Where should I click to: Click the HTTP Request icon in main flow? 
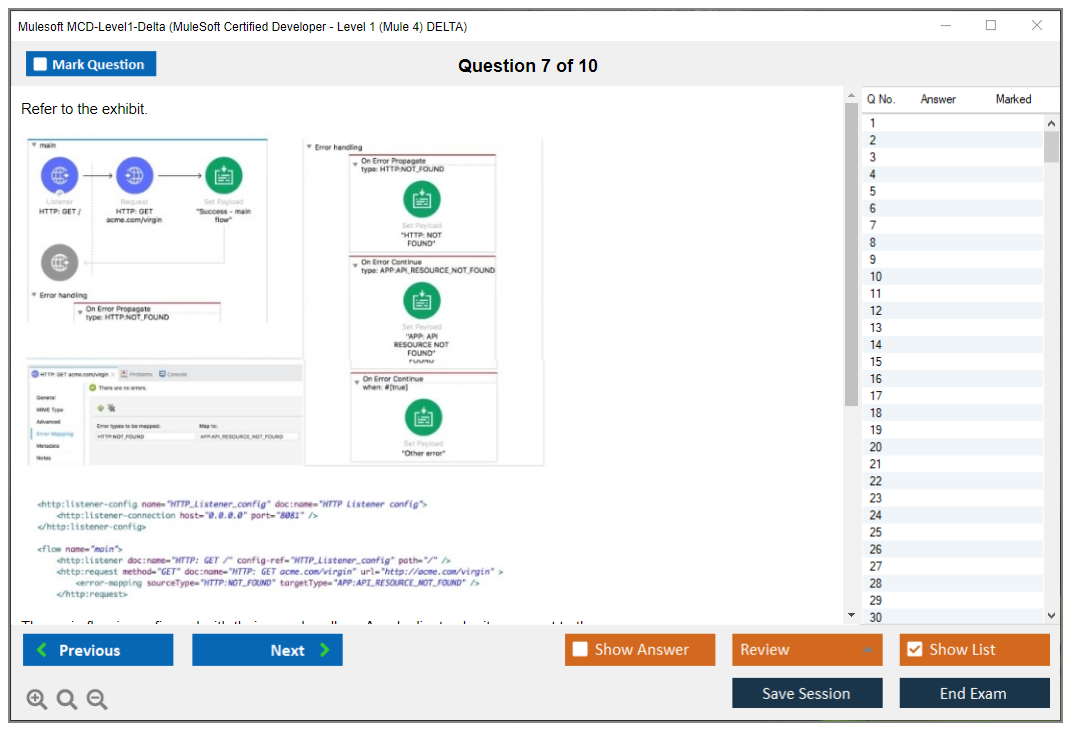point(134,176)
